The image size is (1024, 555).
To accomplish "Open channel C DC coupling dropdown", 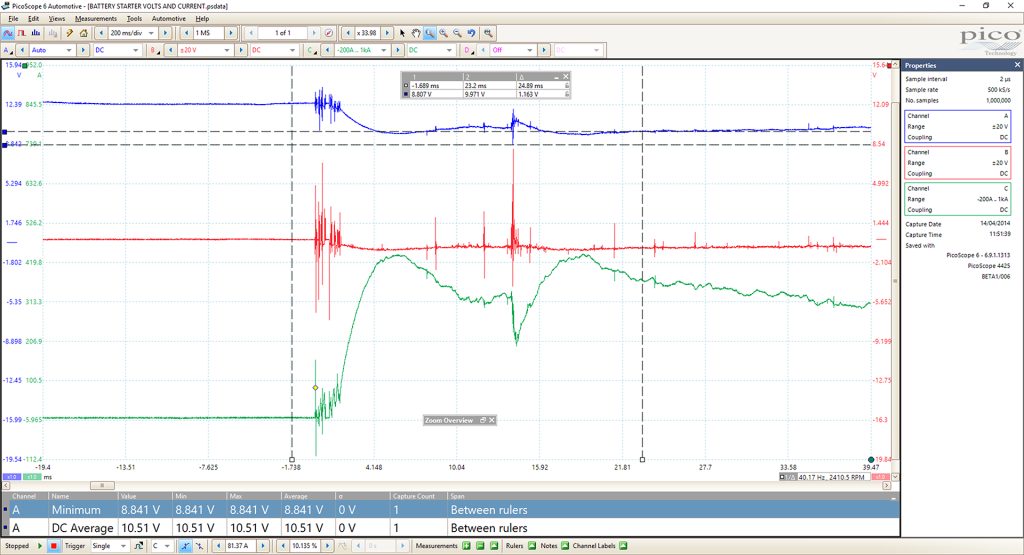I will 449,50.
